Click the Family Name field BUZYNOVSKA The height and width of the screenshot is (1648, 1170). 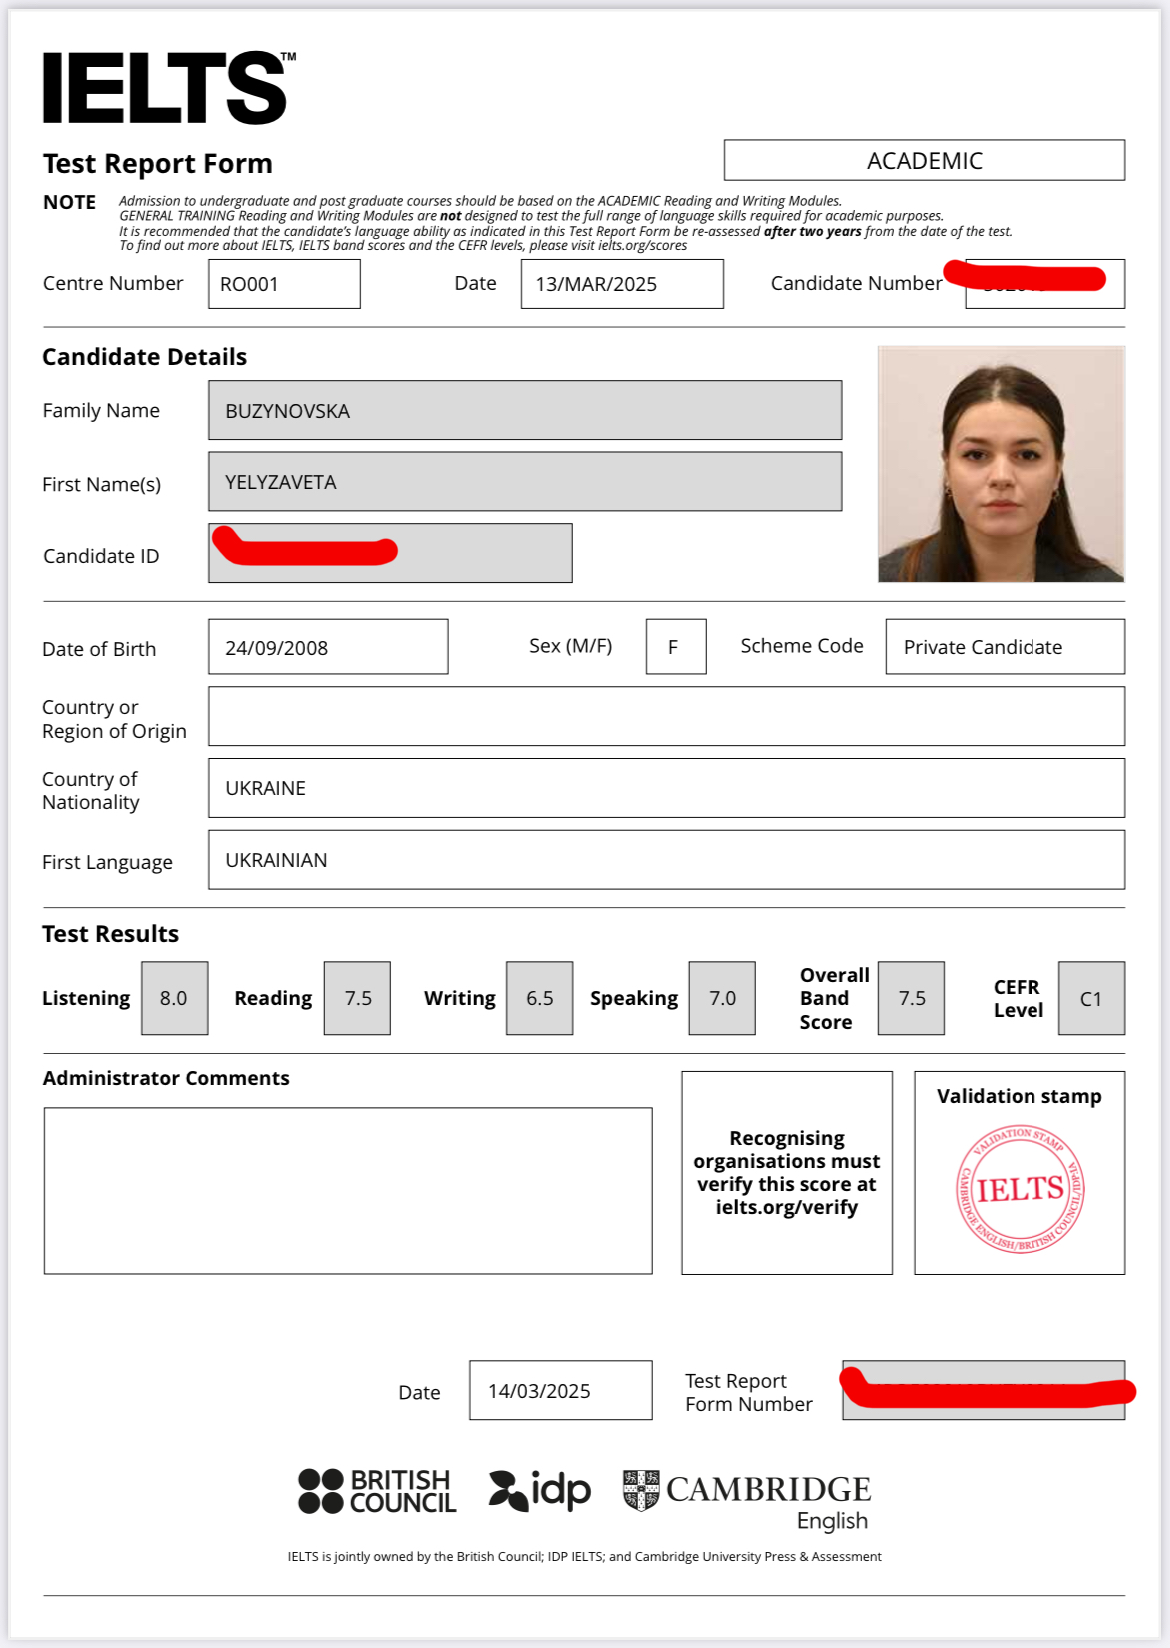(525, 410)
